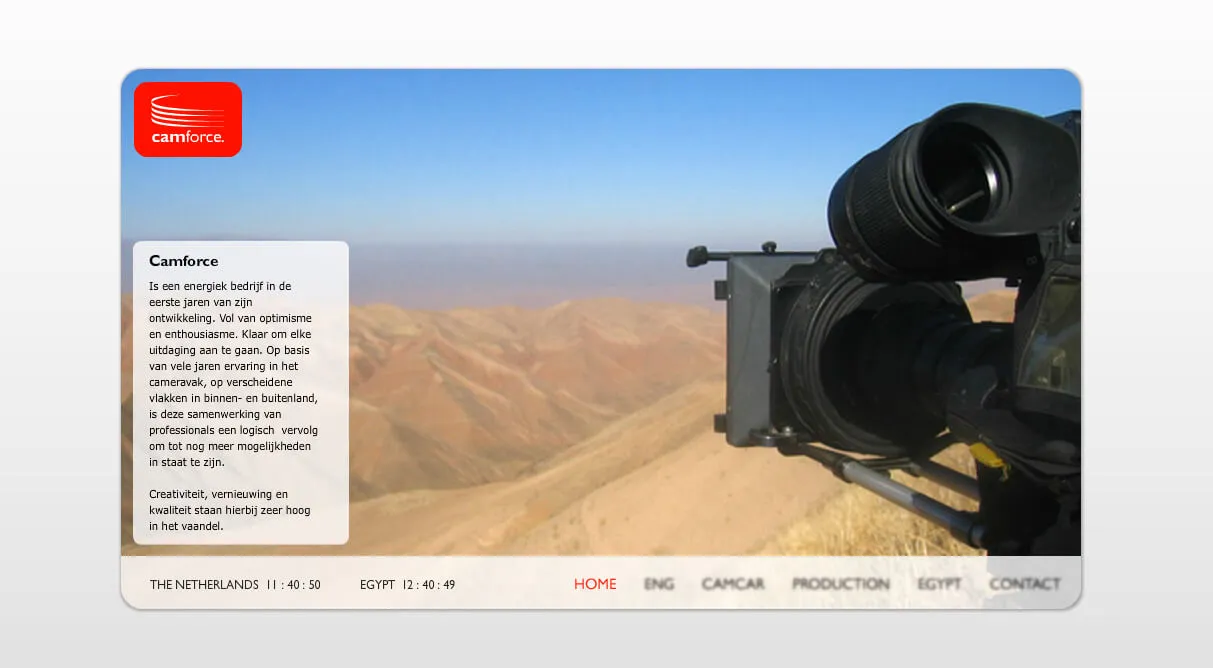Navigate to the EGYPT menu page
The image size is (1213, 668).
click(x=939, y=584)
